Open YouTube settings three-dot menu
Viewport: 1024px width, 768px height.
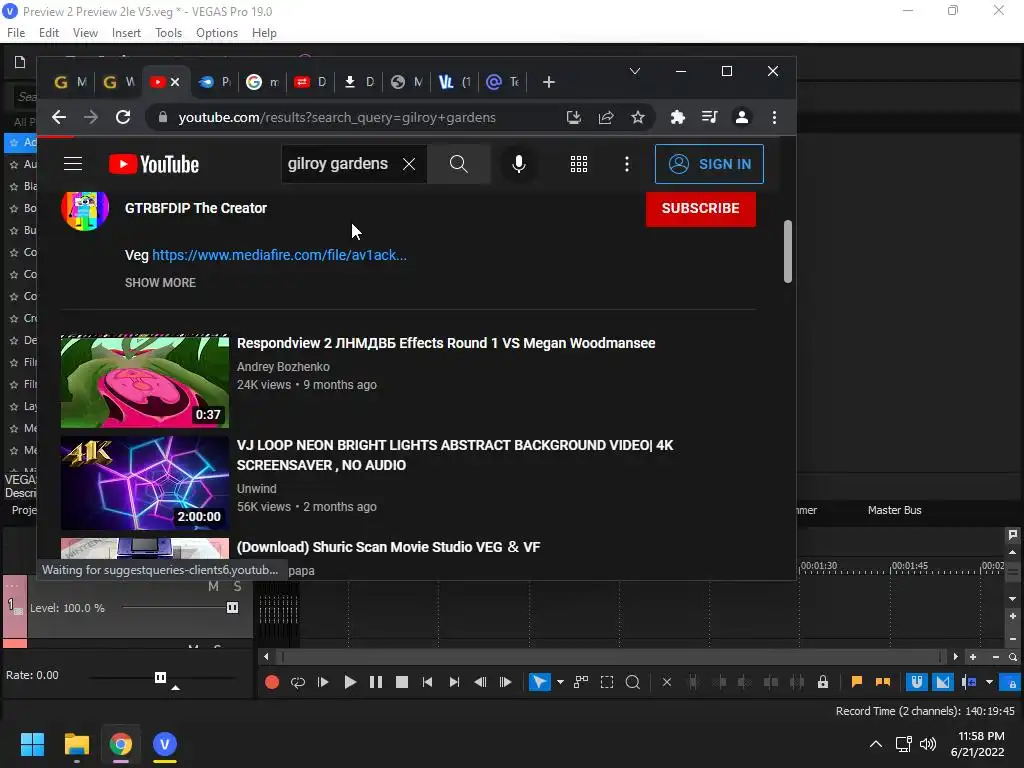tap(627, 164)
